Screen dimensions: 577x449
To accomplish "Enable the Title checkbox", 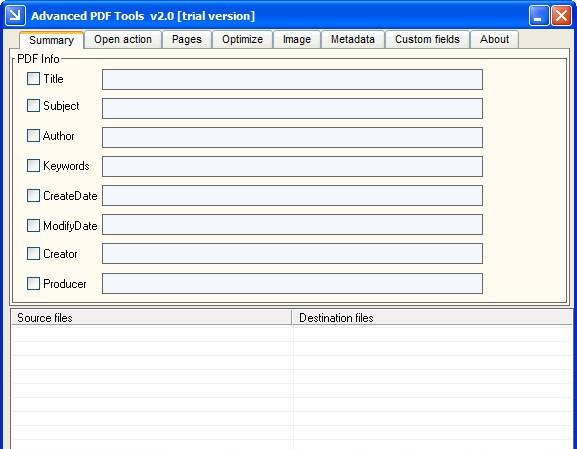I will pyautogui.click(x=33, y=78).
